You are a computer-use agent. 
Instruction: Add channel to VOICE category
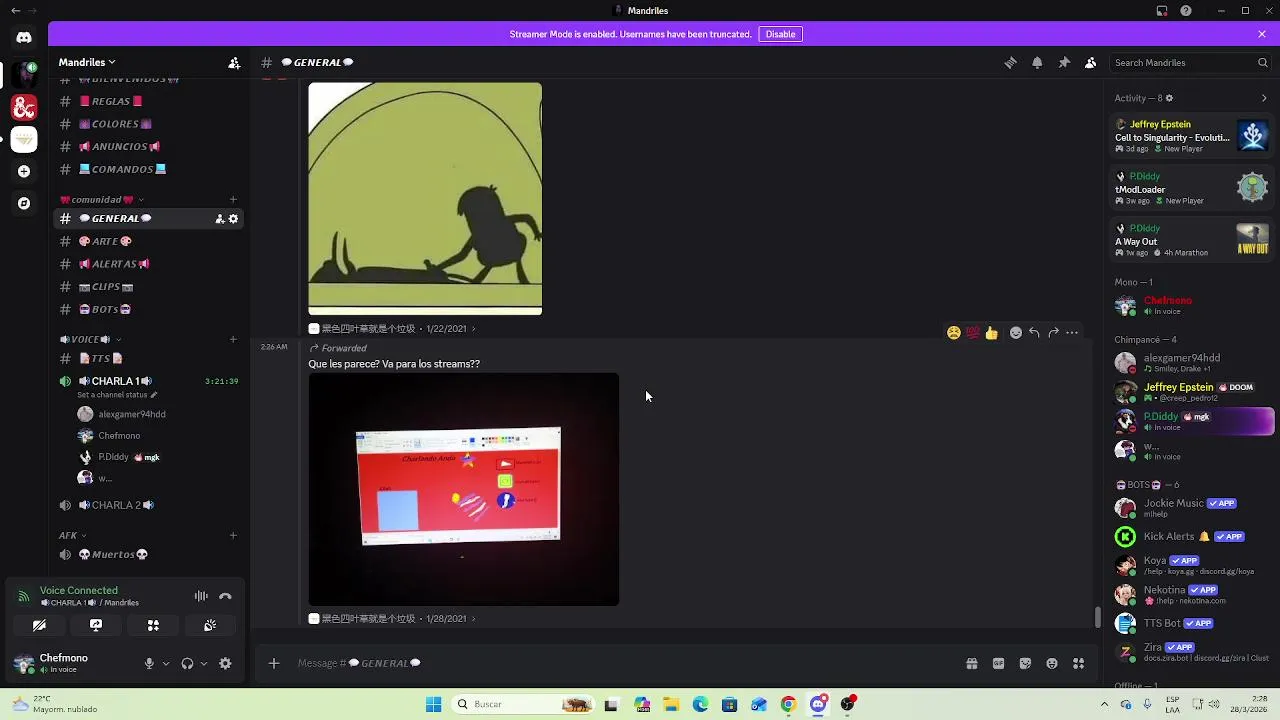(233, 339)
